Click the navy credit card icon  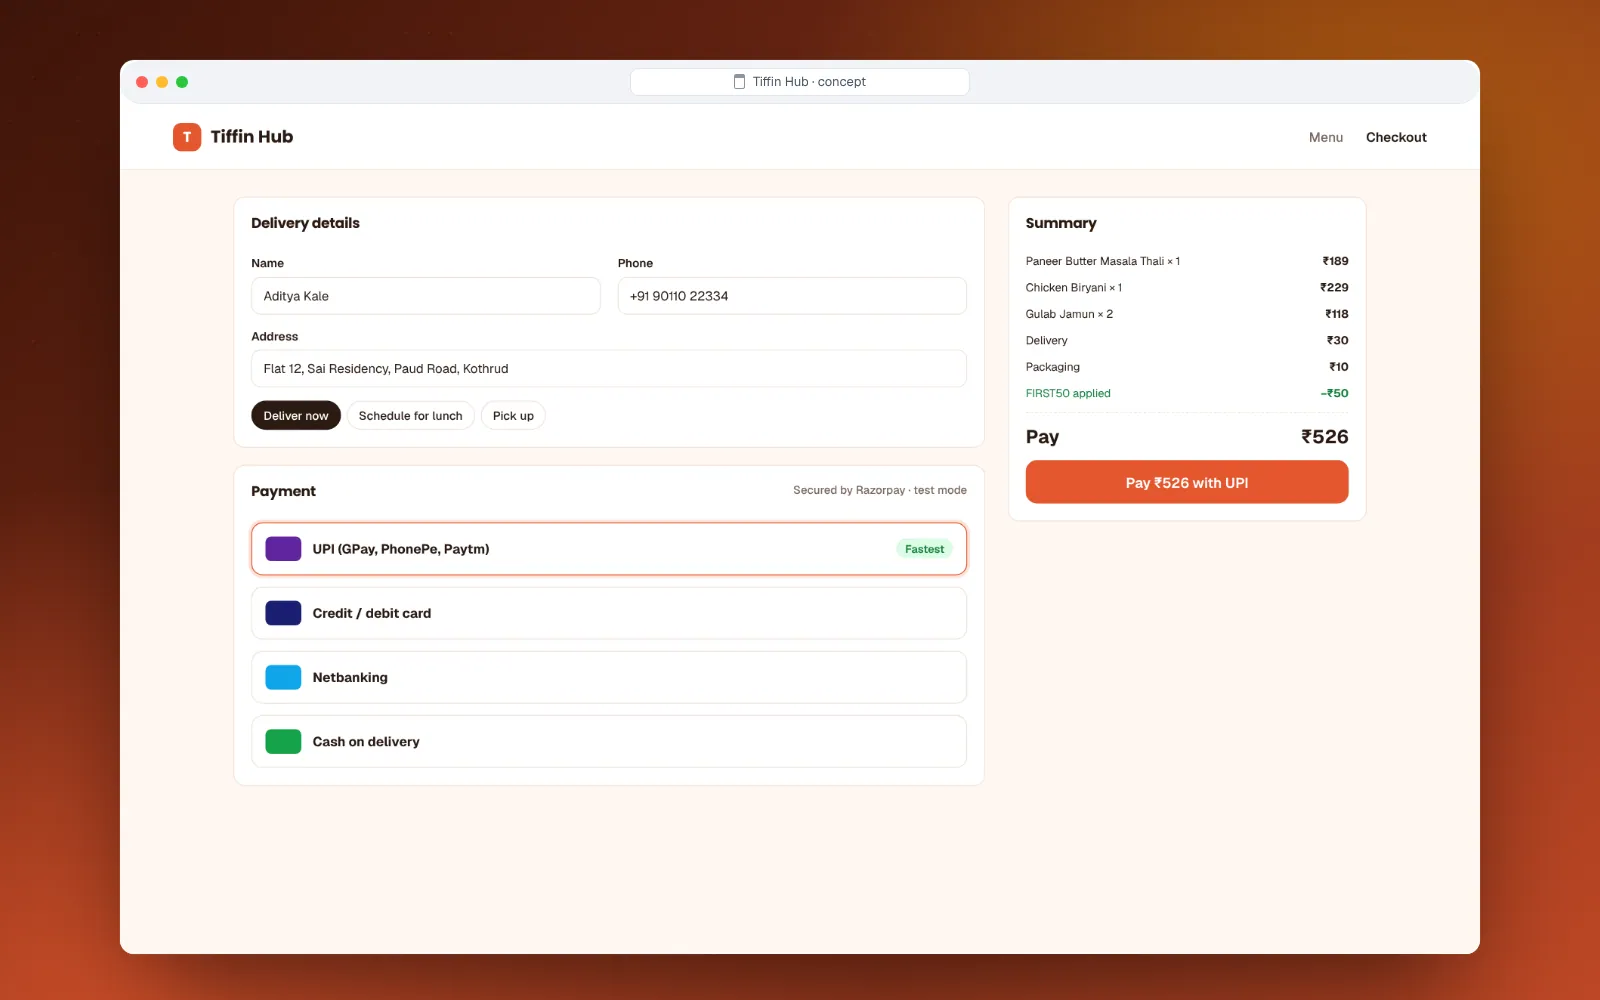(x=283, y=613)
